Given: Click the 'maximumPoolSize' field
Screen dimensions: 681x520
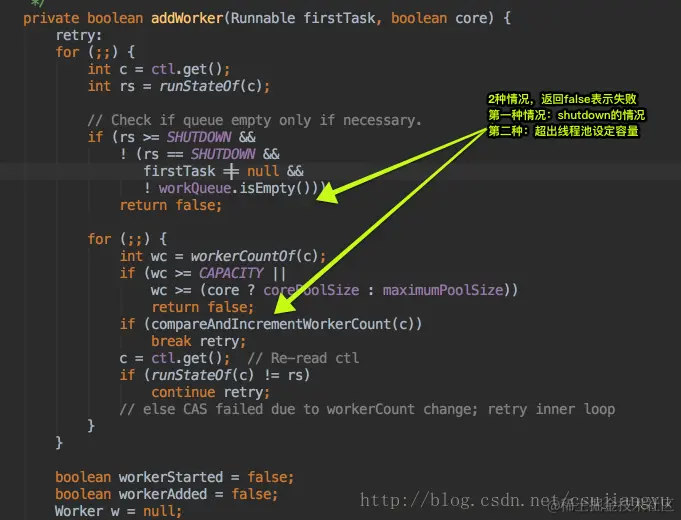Looking at the screenshot, I should tap(443, 290).
